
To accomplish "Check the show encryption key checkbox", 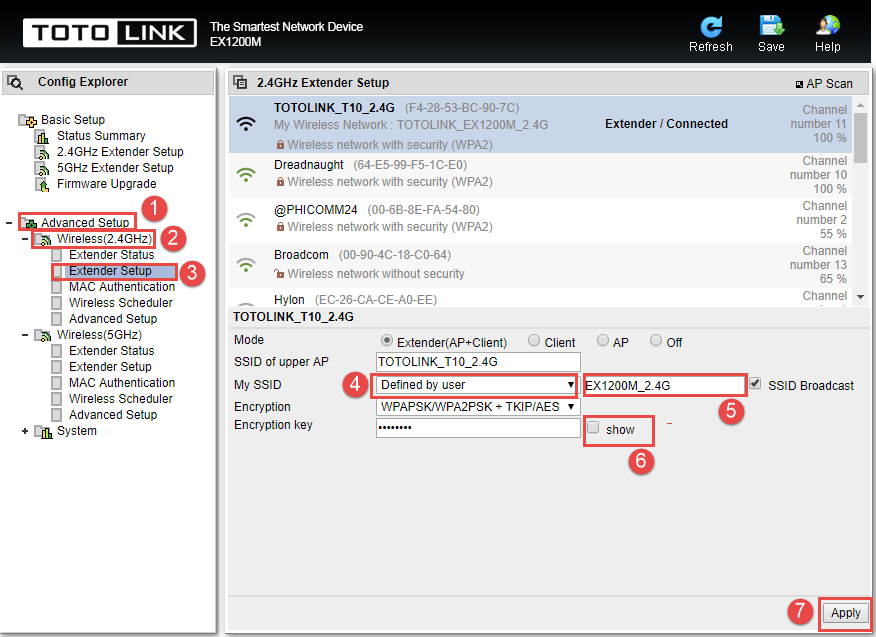I will tap(593, 427).
